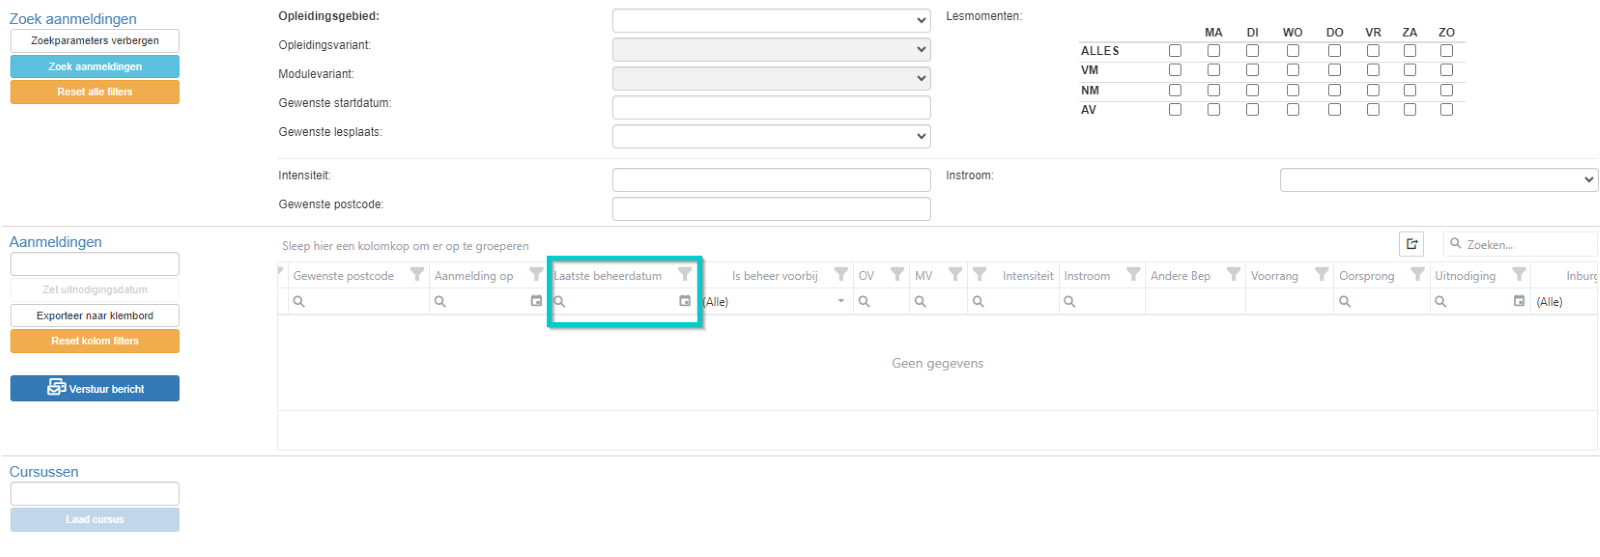Click search operator icon under Oorsprong column
This screenshot has width=1600, height=557.
tap(1345, 301)
